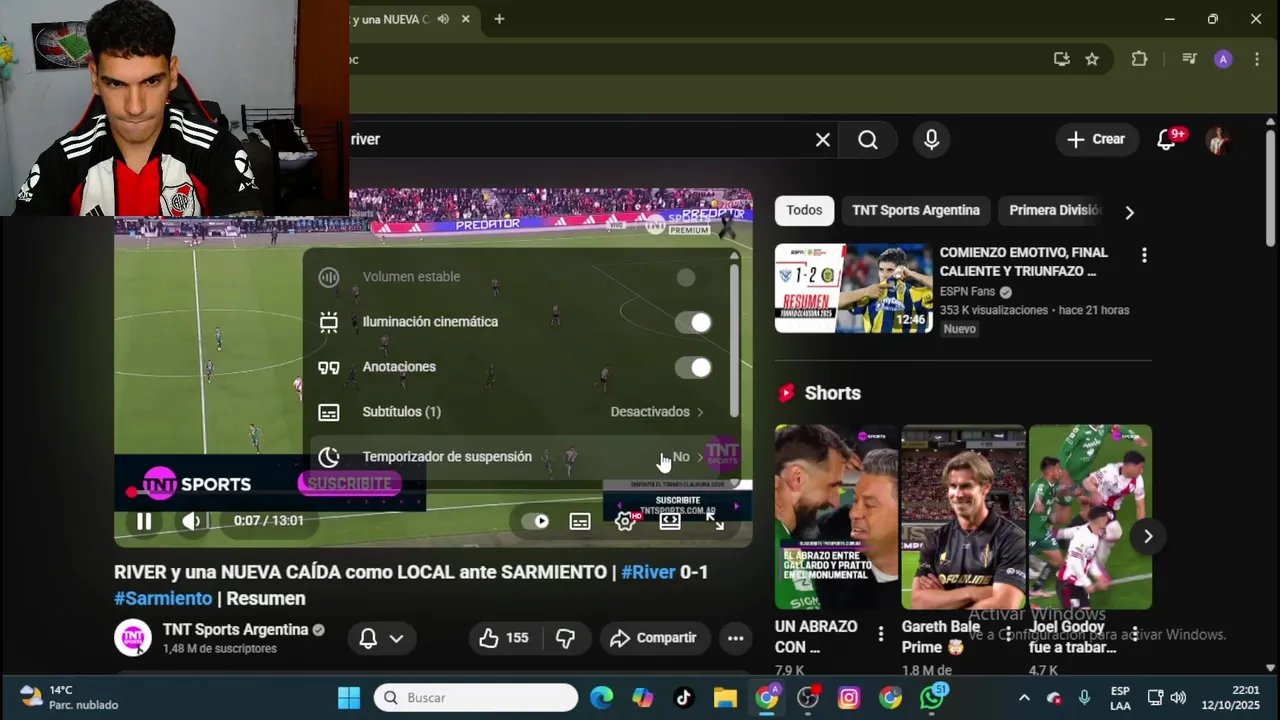Click the red video progress scrubber

coord(131,492)
